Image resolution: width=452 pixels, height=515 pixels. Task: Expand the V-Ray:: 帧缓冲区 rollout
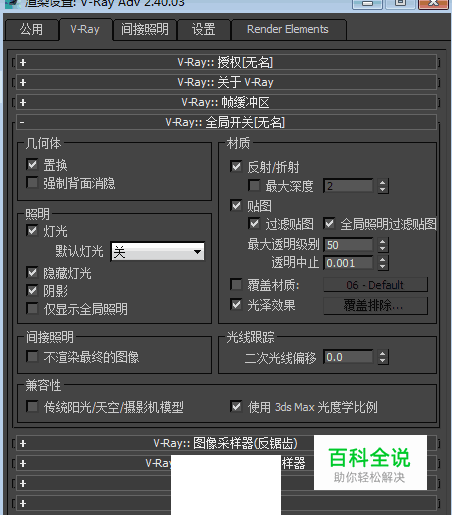point(226,102)
